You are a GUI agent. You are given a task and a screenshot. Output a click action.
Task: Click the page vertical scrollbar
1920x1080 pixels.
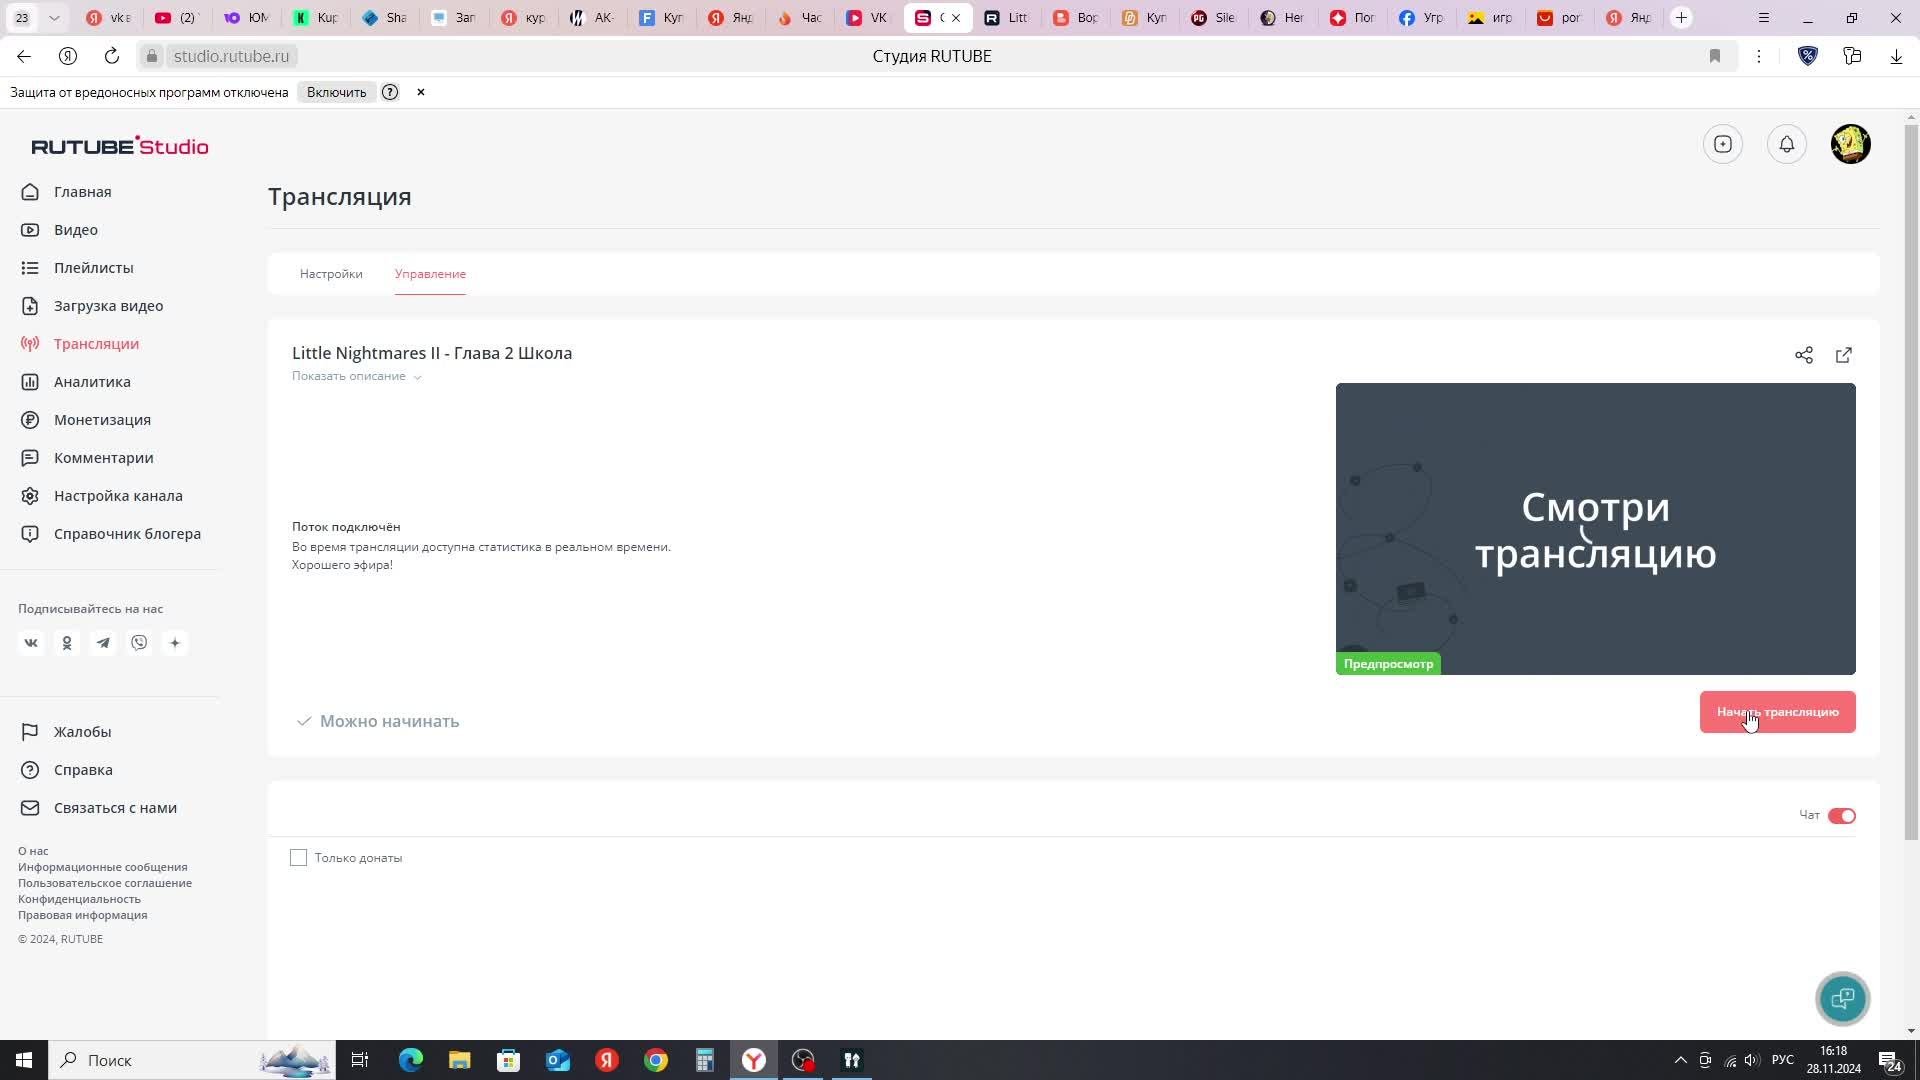tap(1911, 480)
